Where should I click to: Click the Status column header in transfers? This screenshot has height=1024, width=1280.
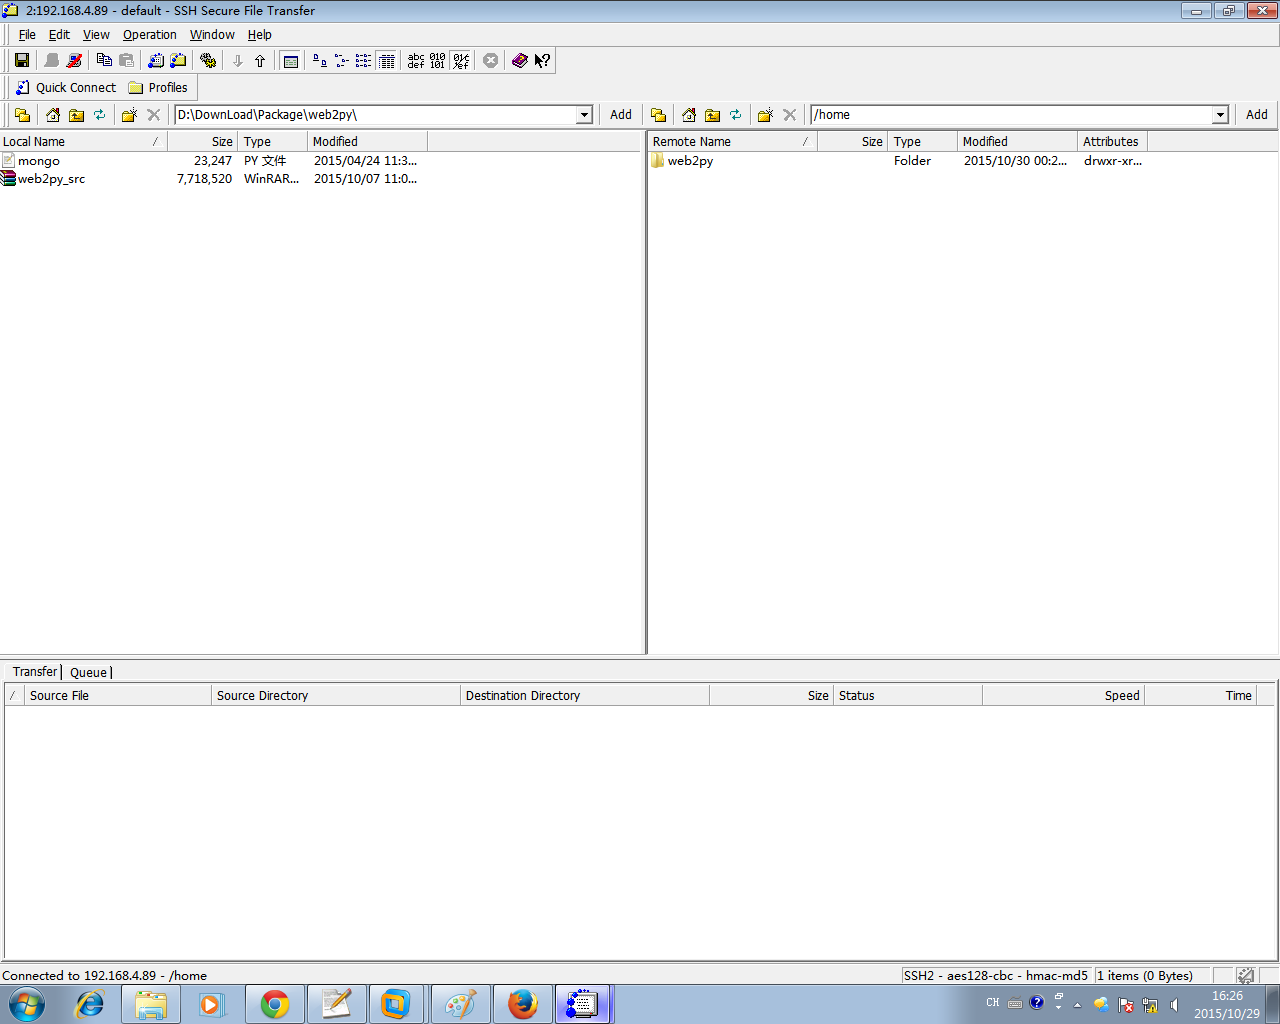click(x=908, y=696)
